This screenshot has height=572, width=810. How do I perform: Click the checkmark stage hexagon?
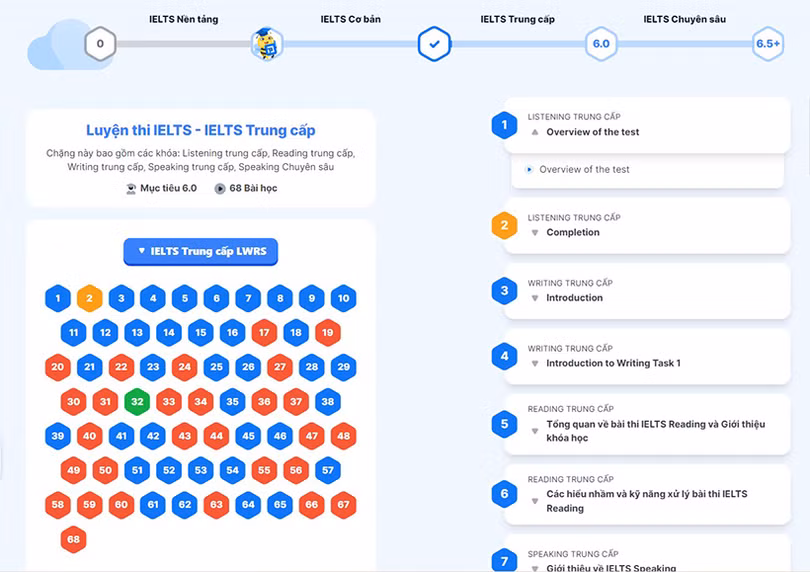[x=434, y=44]
